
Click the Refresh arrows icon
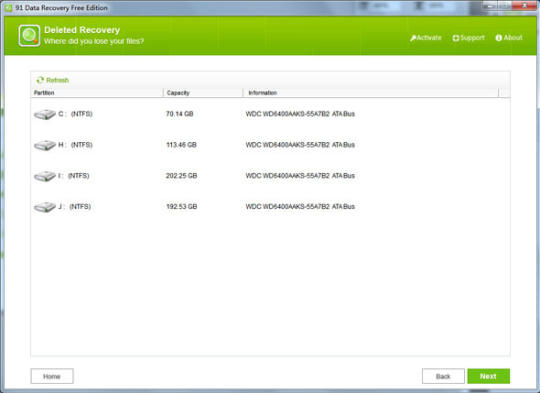point(40,80)
